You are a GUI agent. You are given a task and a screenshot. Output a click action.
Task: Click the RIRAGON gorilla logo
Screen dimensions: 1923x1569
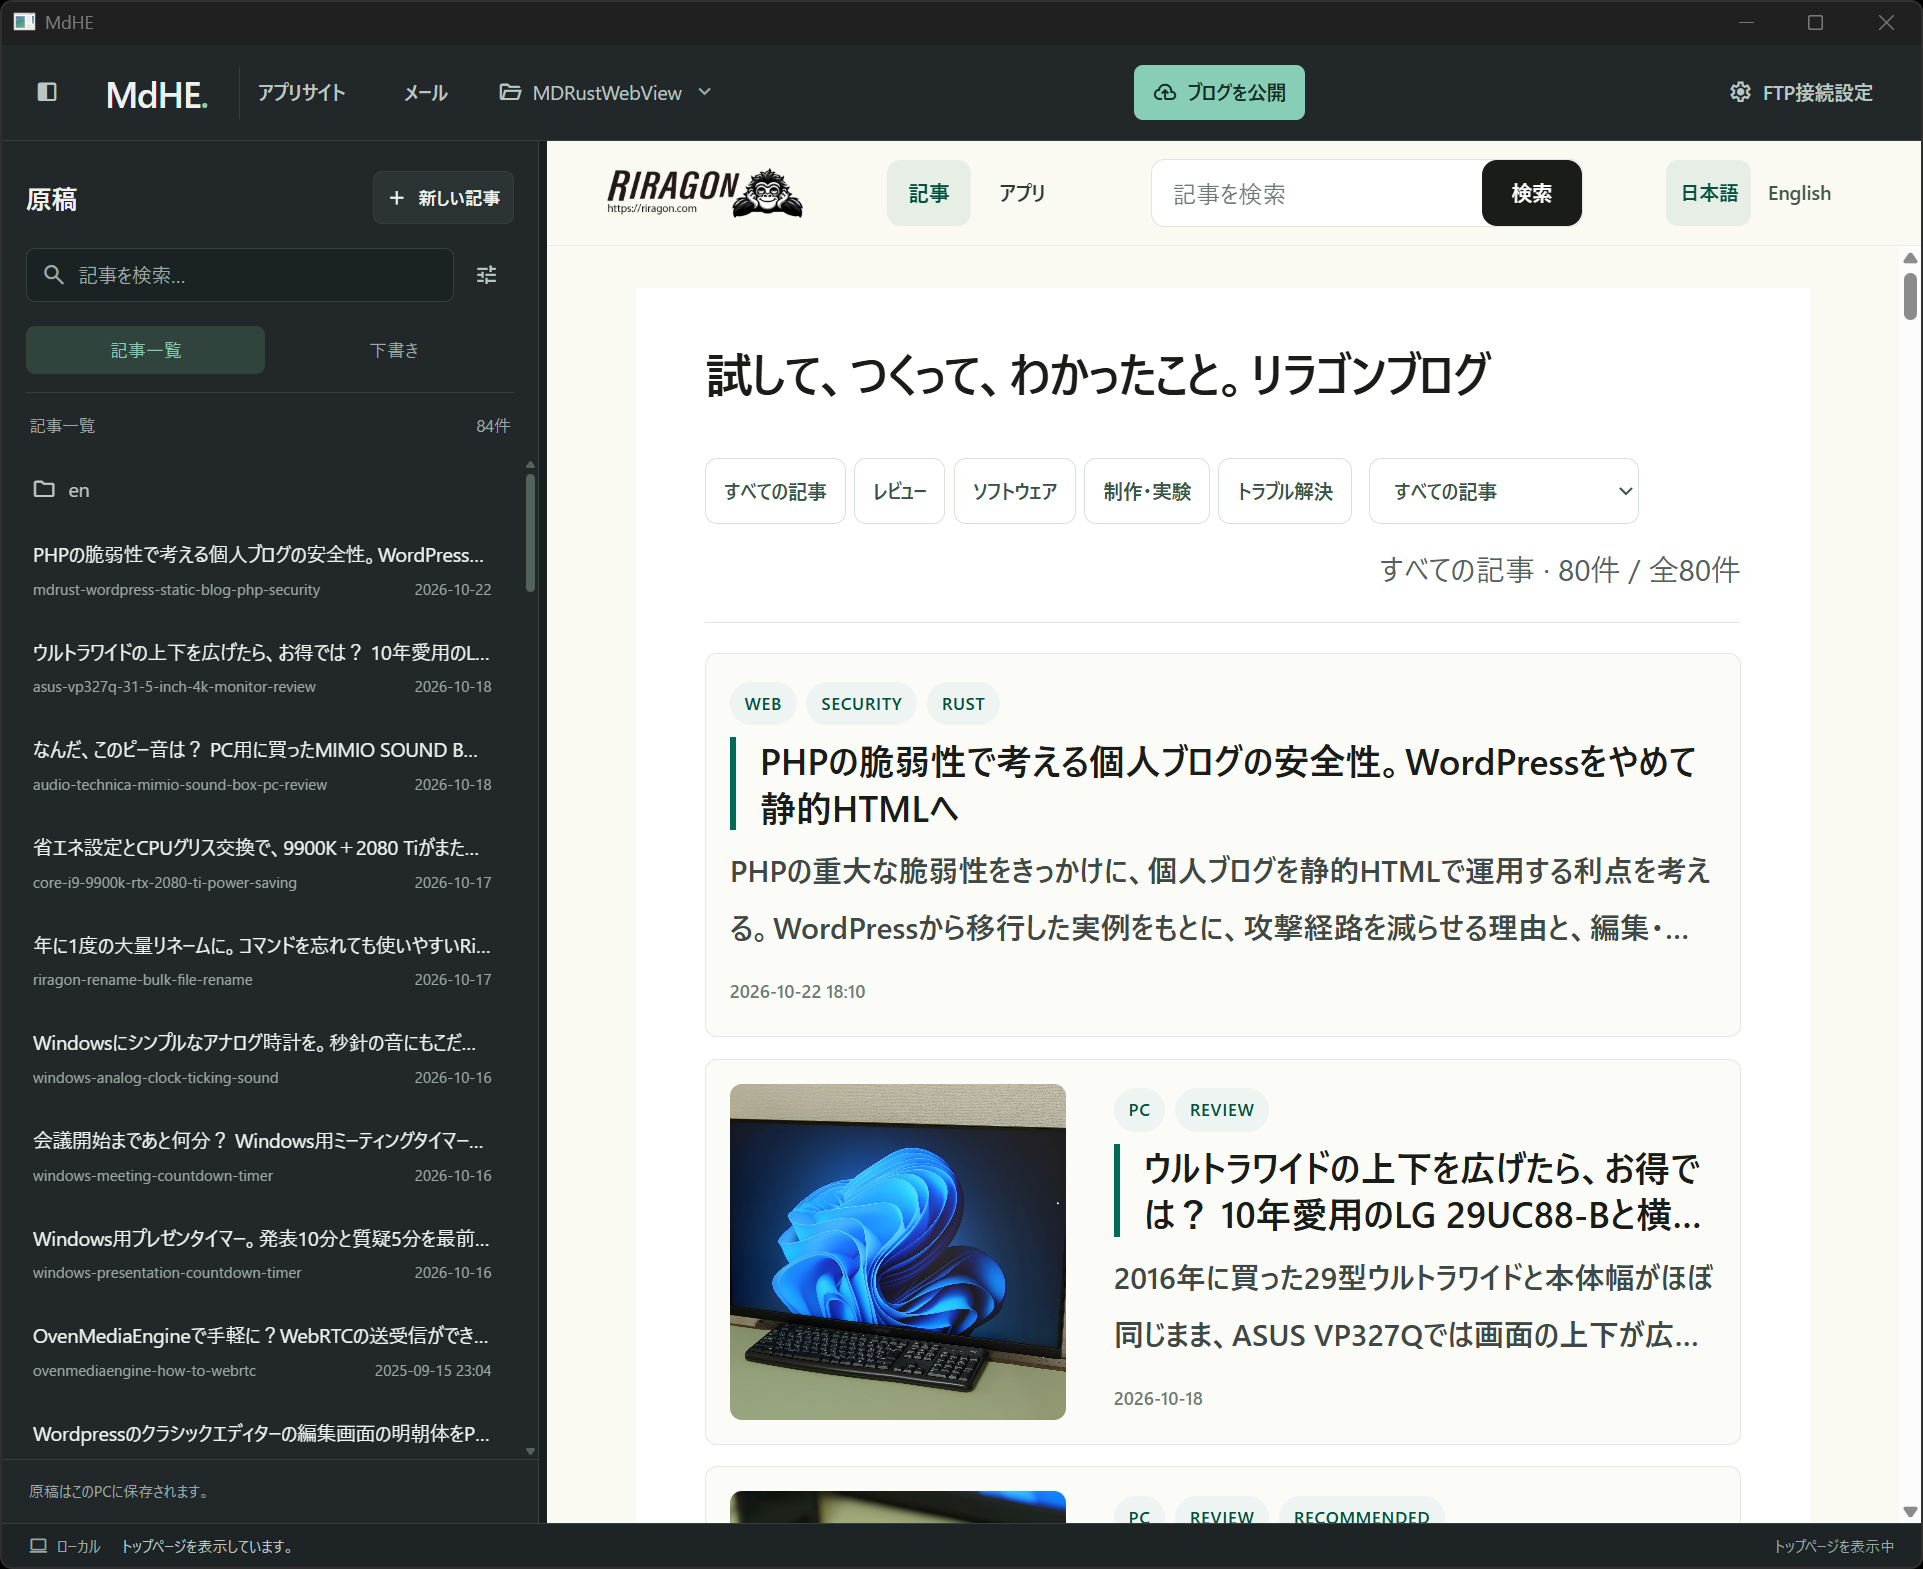[704, 193]
